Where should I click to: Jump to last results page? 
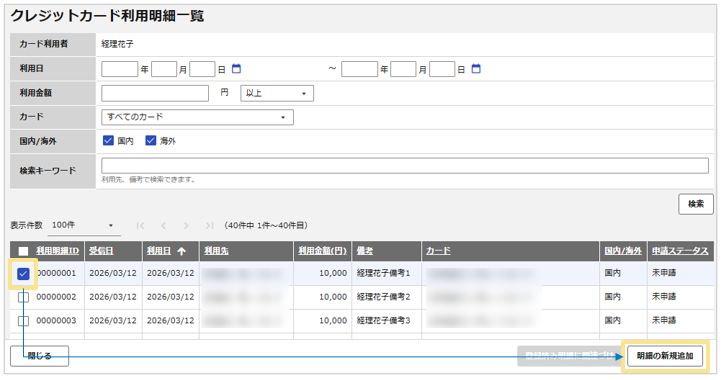[209, 226]
